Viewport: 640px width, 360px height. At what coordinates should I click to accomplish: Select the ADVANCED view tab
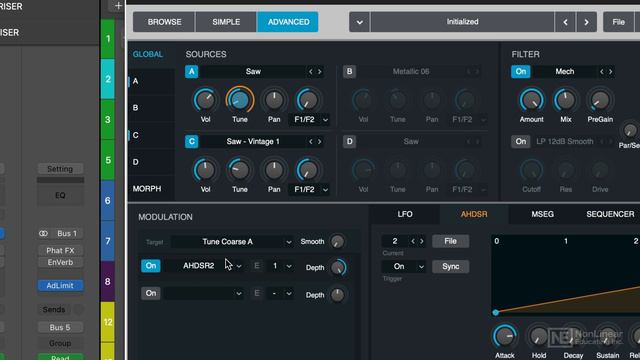288,22
